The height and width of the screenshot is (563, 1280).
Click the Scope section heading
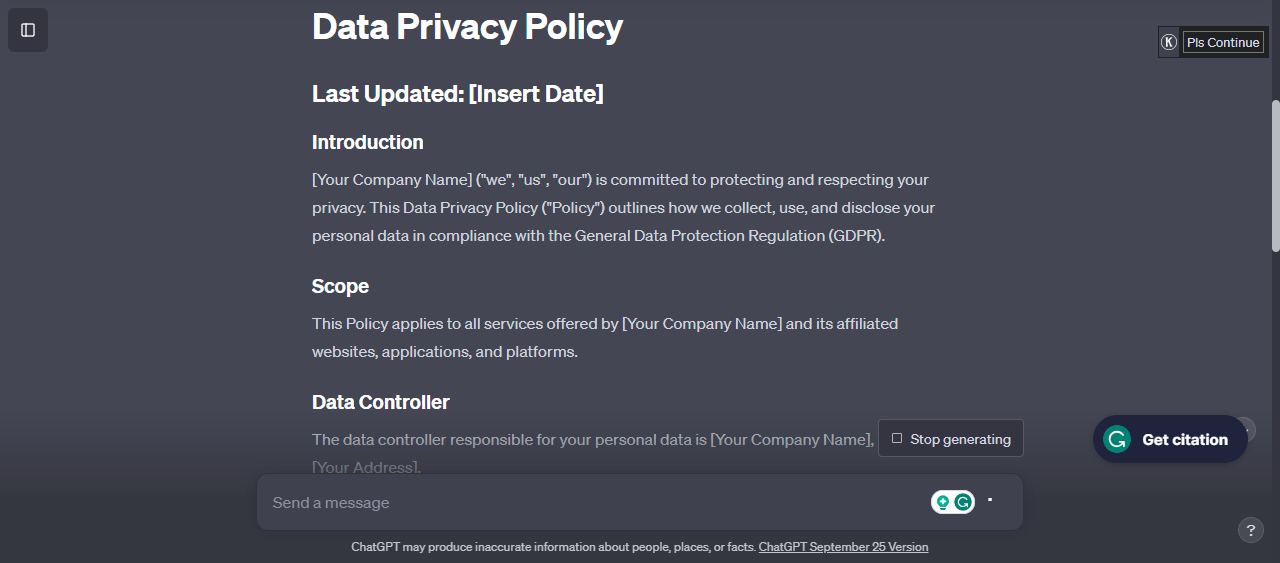pyautogui.click(x=340, y=286)
